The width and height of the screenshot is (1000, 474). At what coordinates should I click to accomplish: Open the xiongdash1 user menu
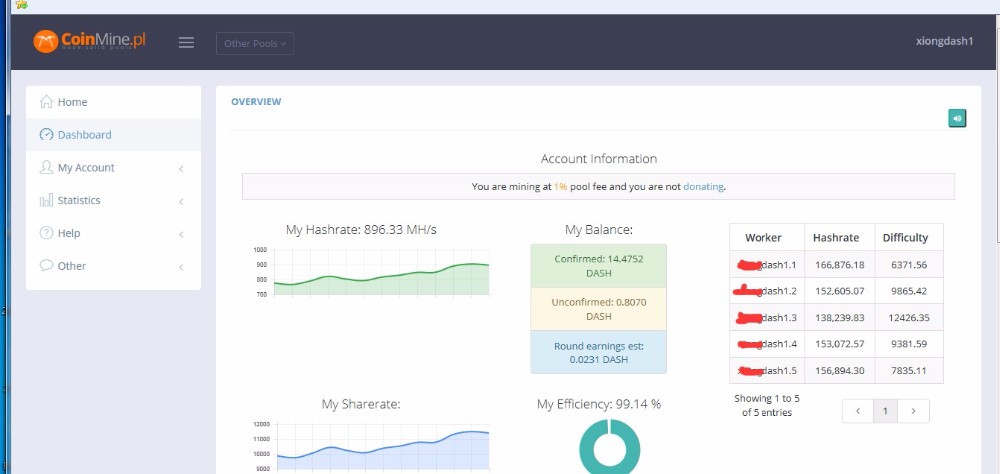[x=944, y=42]
